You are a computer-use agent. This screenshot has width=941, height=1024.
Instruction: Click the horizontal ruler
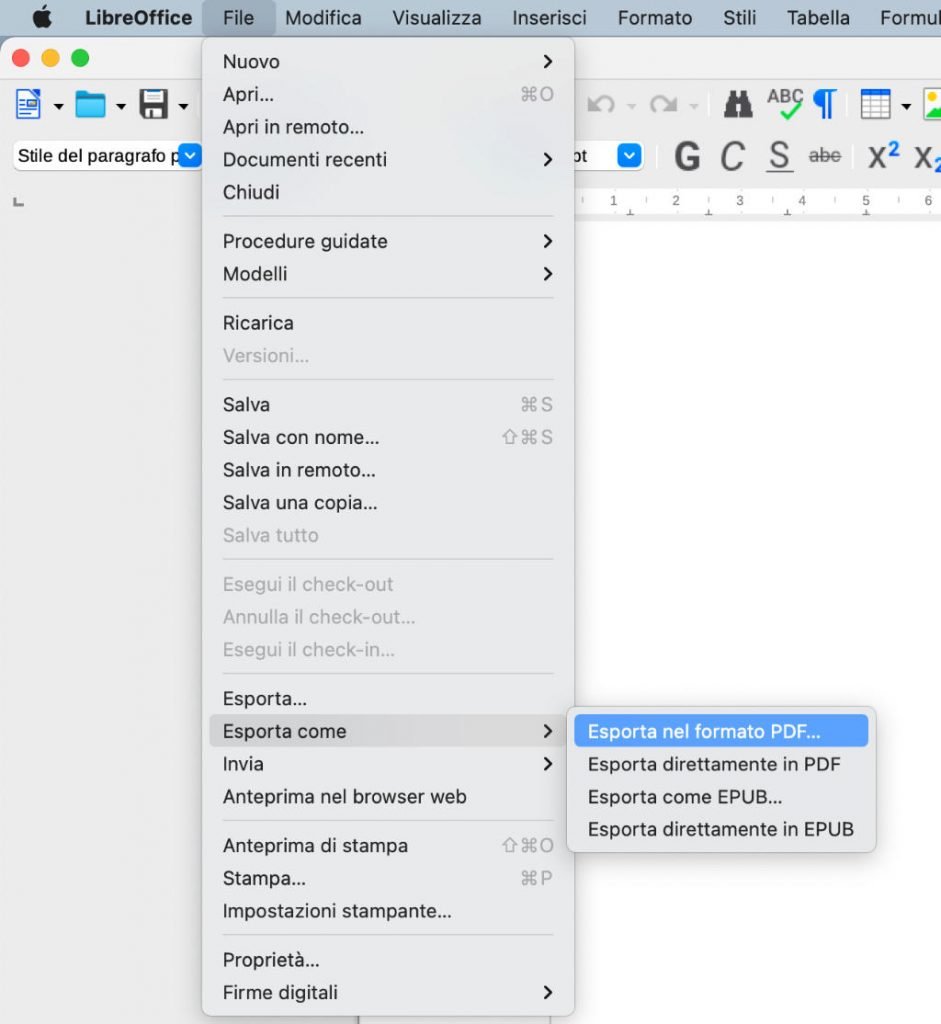[758, 202]
